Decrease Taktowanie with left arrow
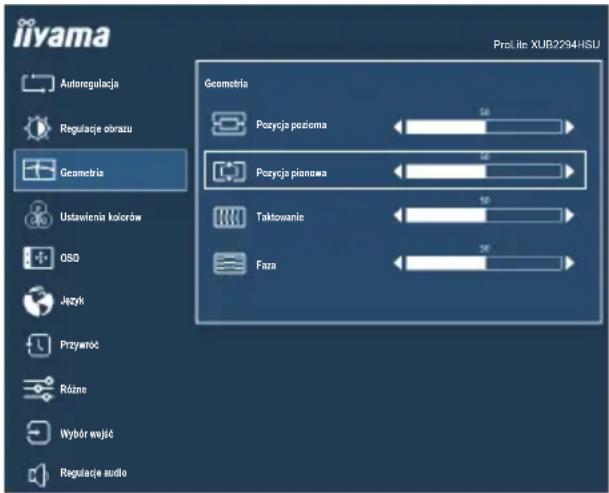609x493 pixels. pos(398,215)
